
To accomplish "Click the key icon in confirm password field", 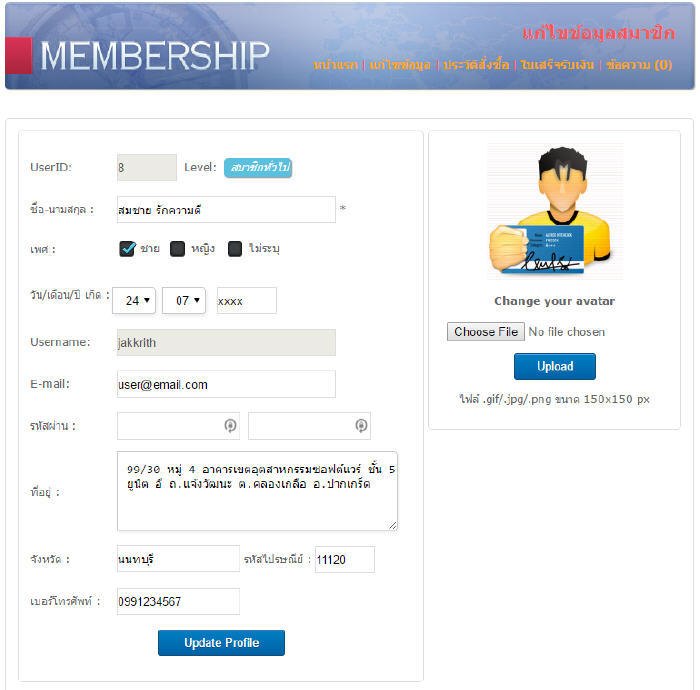I will click(361, 426).
